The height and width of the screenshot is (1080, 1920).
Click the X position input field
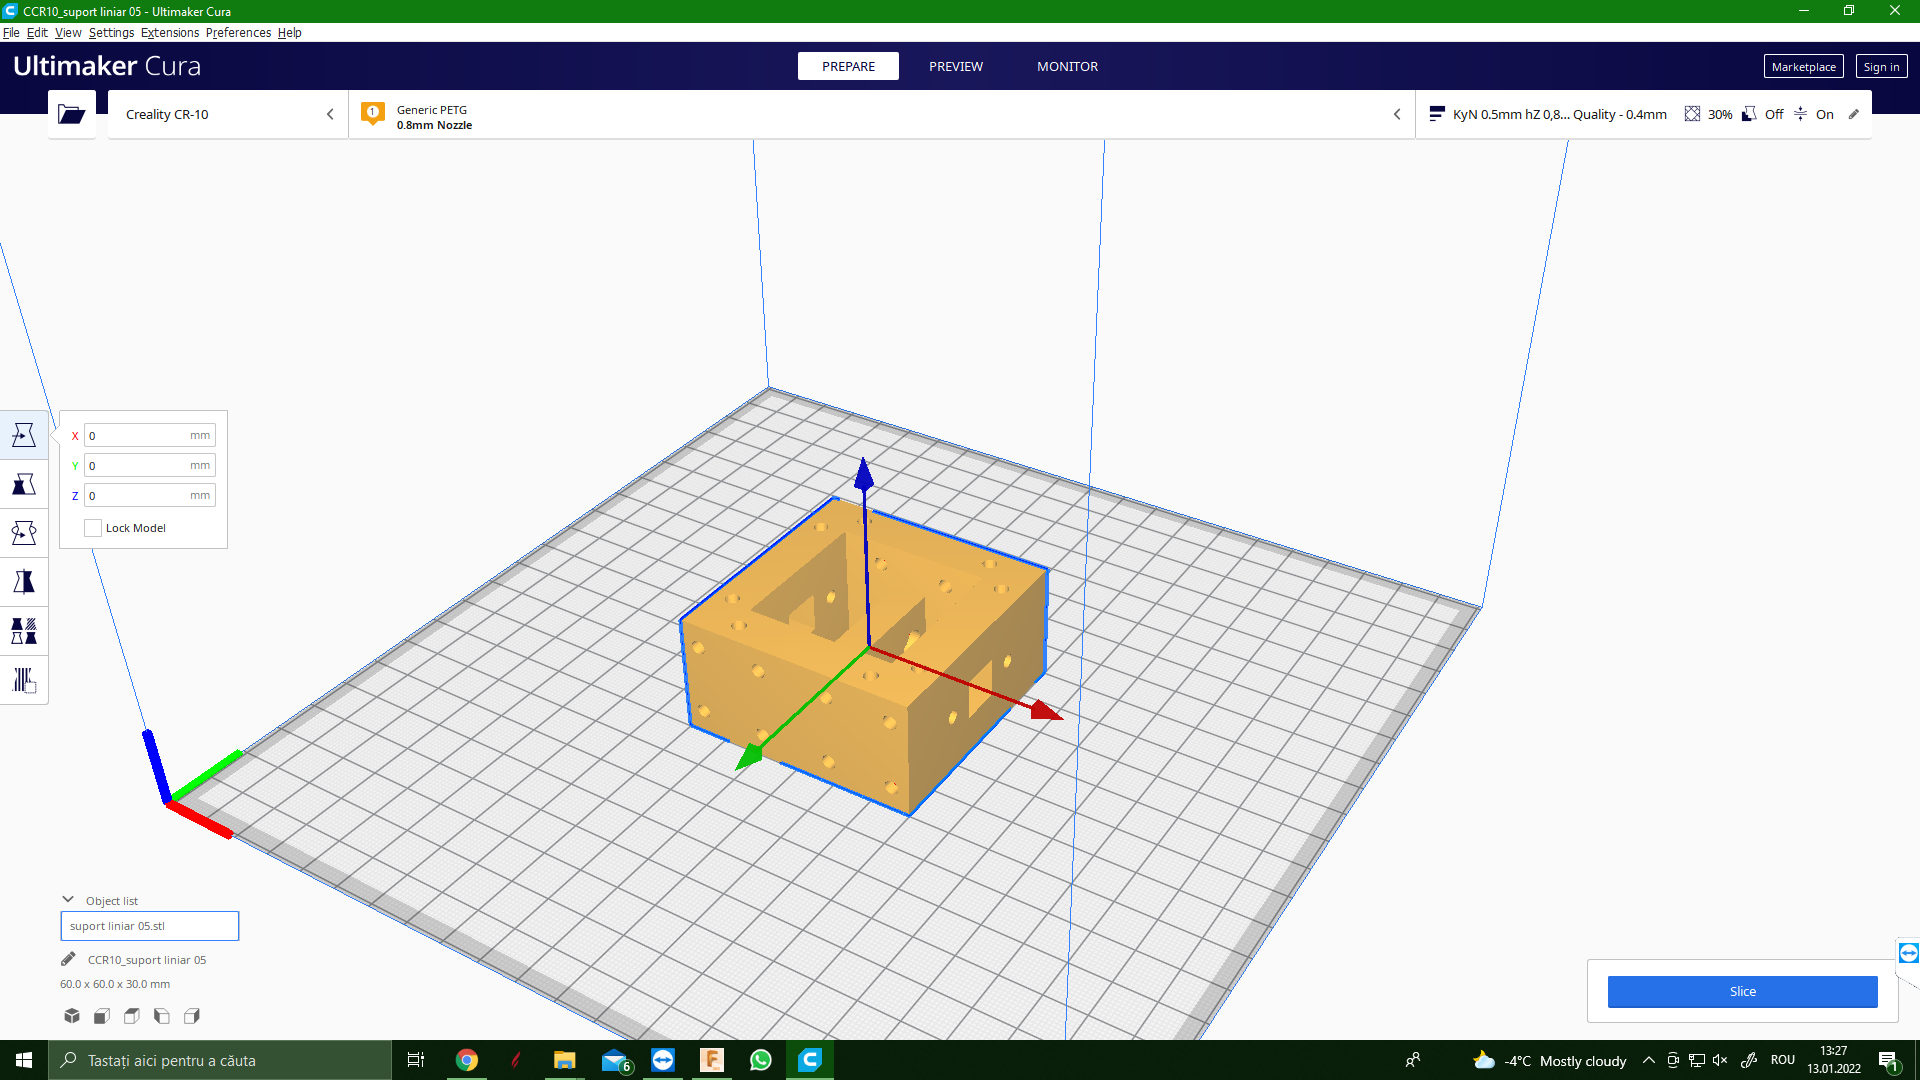(x=140, y=436)
